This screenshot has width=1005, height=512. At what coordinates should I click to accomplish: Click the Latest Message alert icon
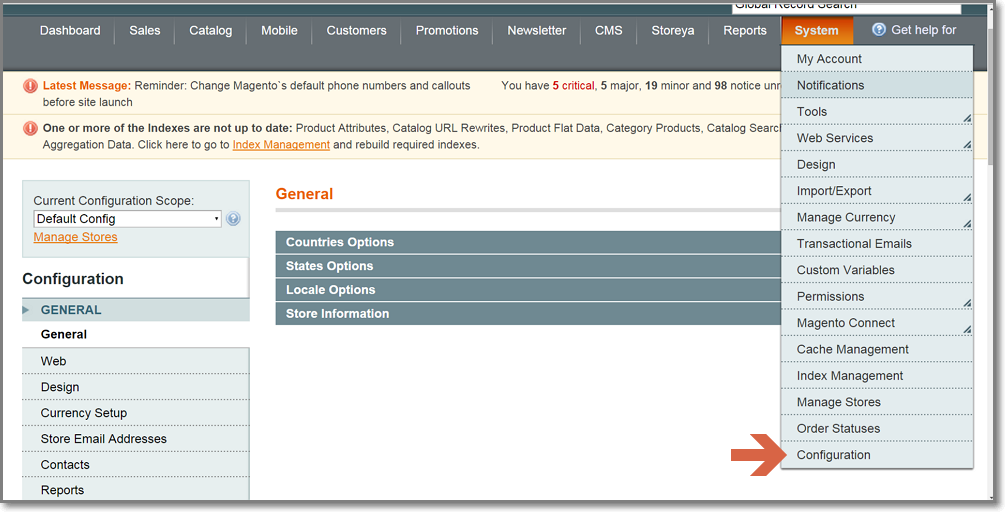pos(30,87)
